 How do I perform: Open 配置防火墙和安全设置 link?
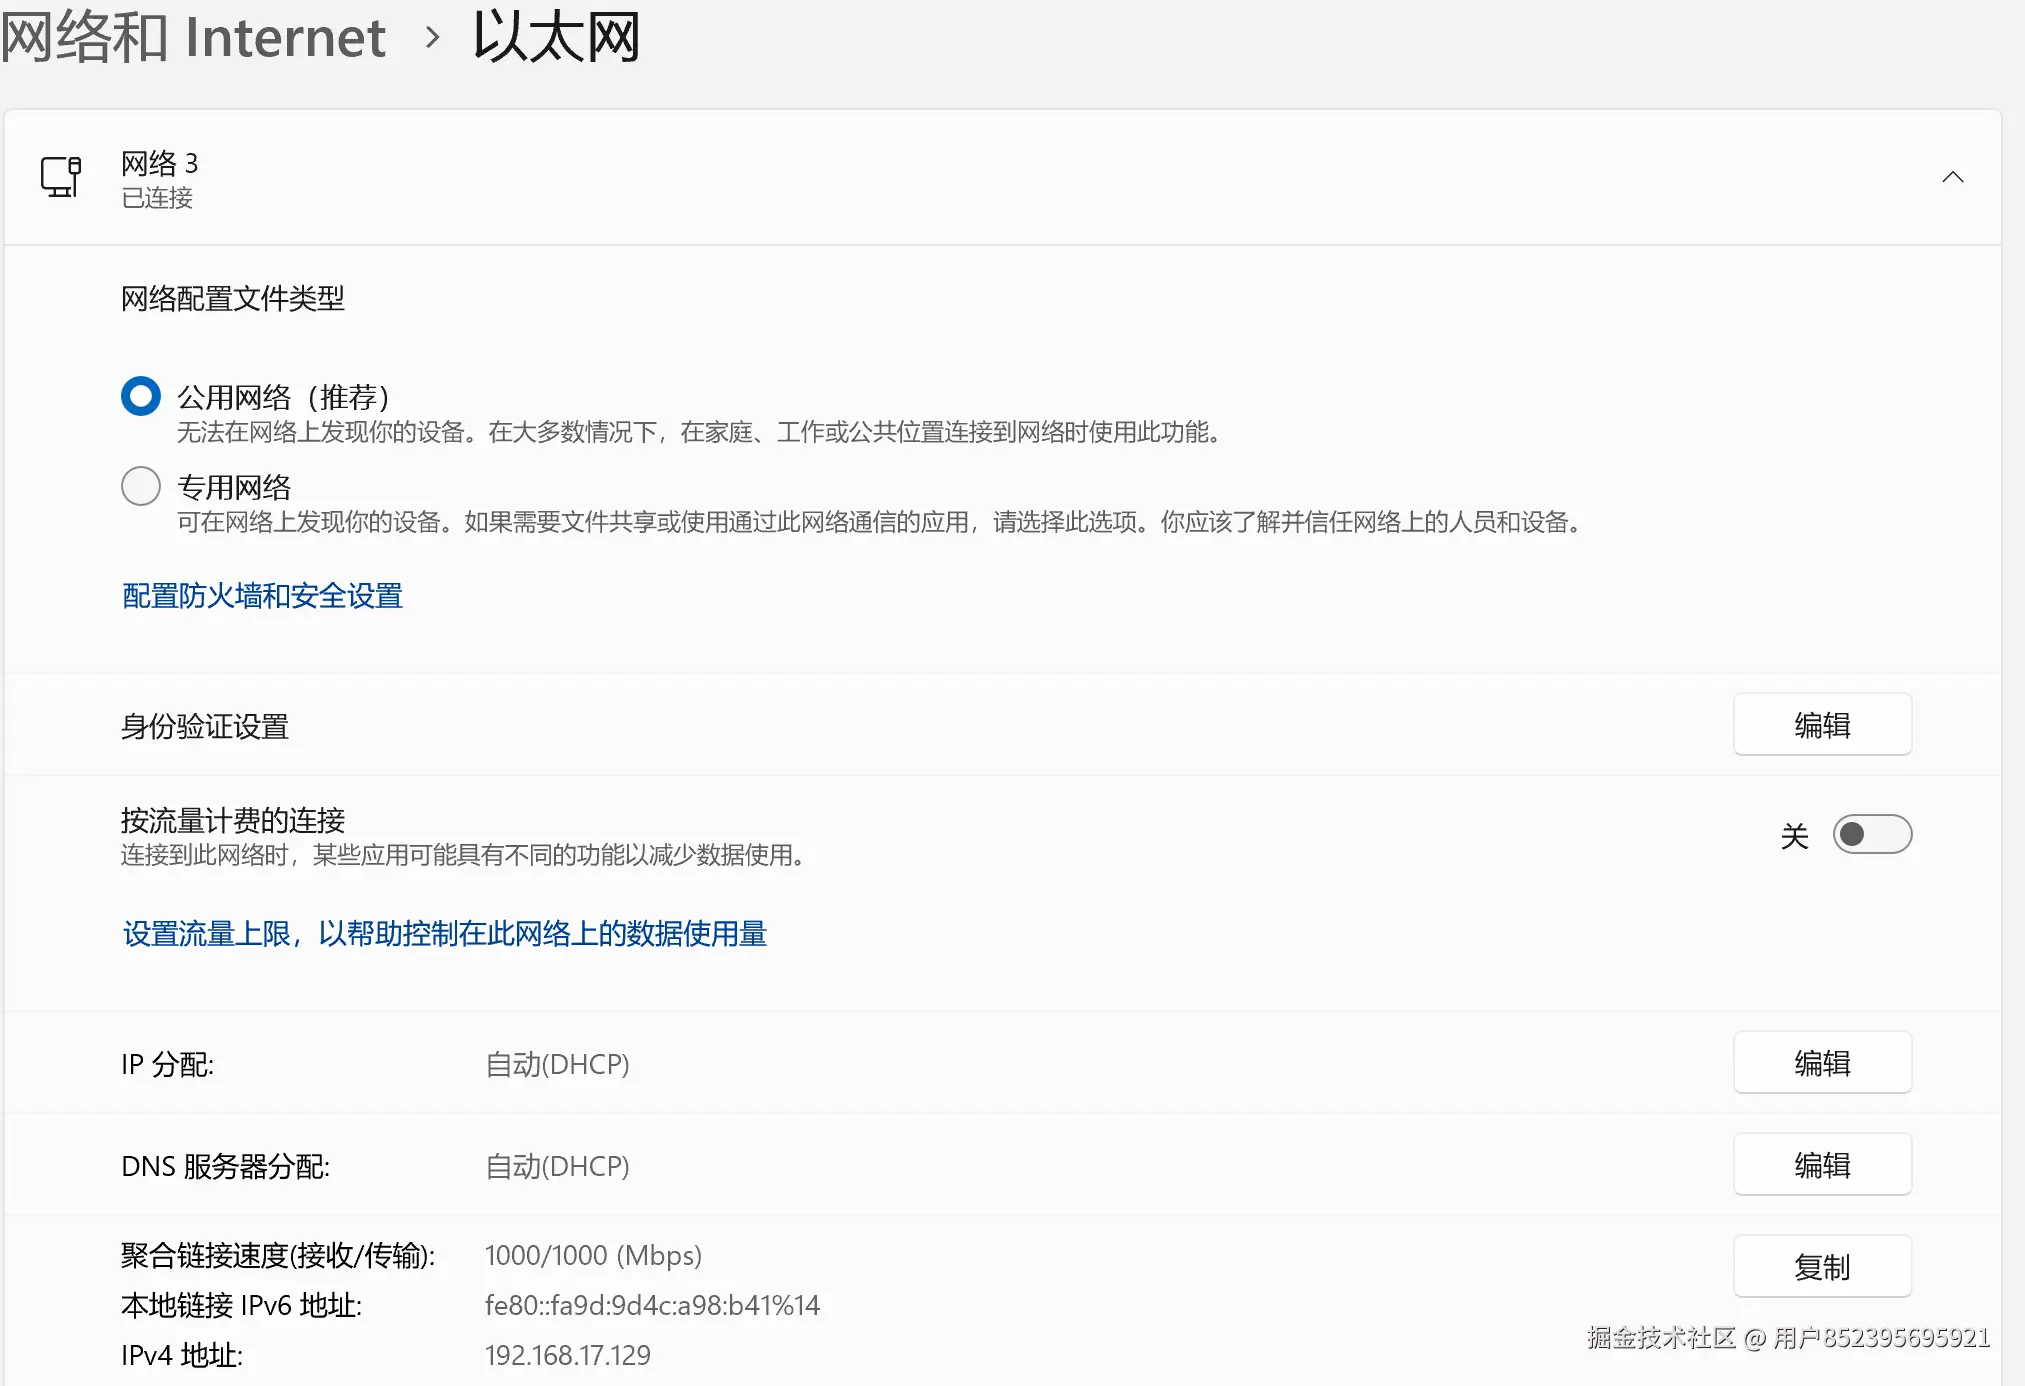(262, 596)
